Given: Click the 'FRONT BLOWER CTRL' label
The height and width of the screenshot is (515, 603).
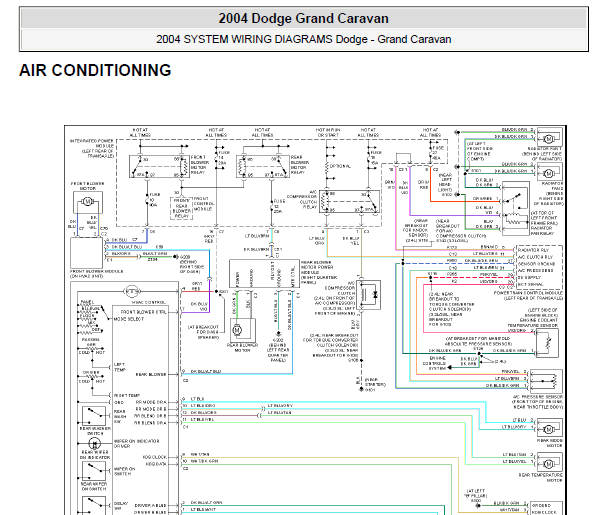Looking at the screenshot, I should (143, 312).
